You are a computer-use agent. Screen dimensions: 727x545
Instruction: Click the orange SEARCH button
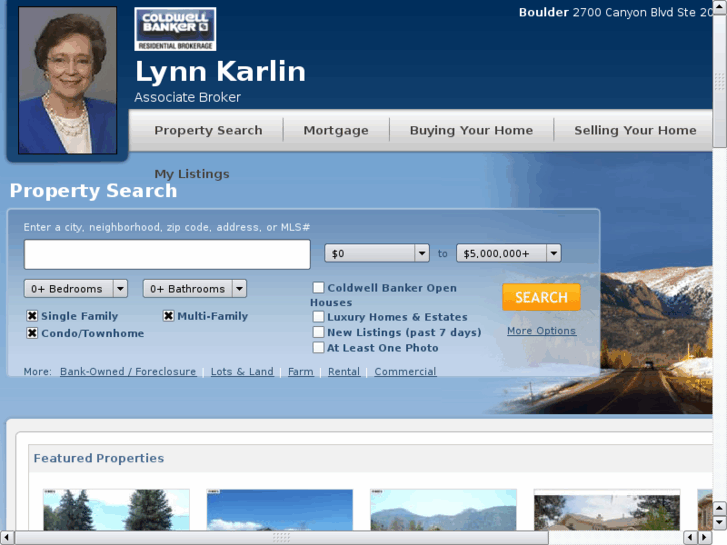pos(541,297)
